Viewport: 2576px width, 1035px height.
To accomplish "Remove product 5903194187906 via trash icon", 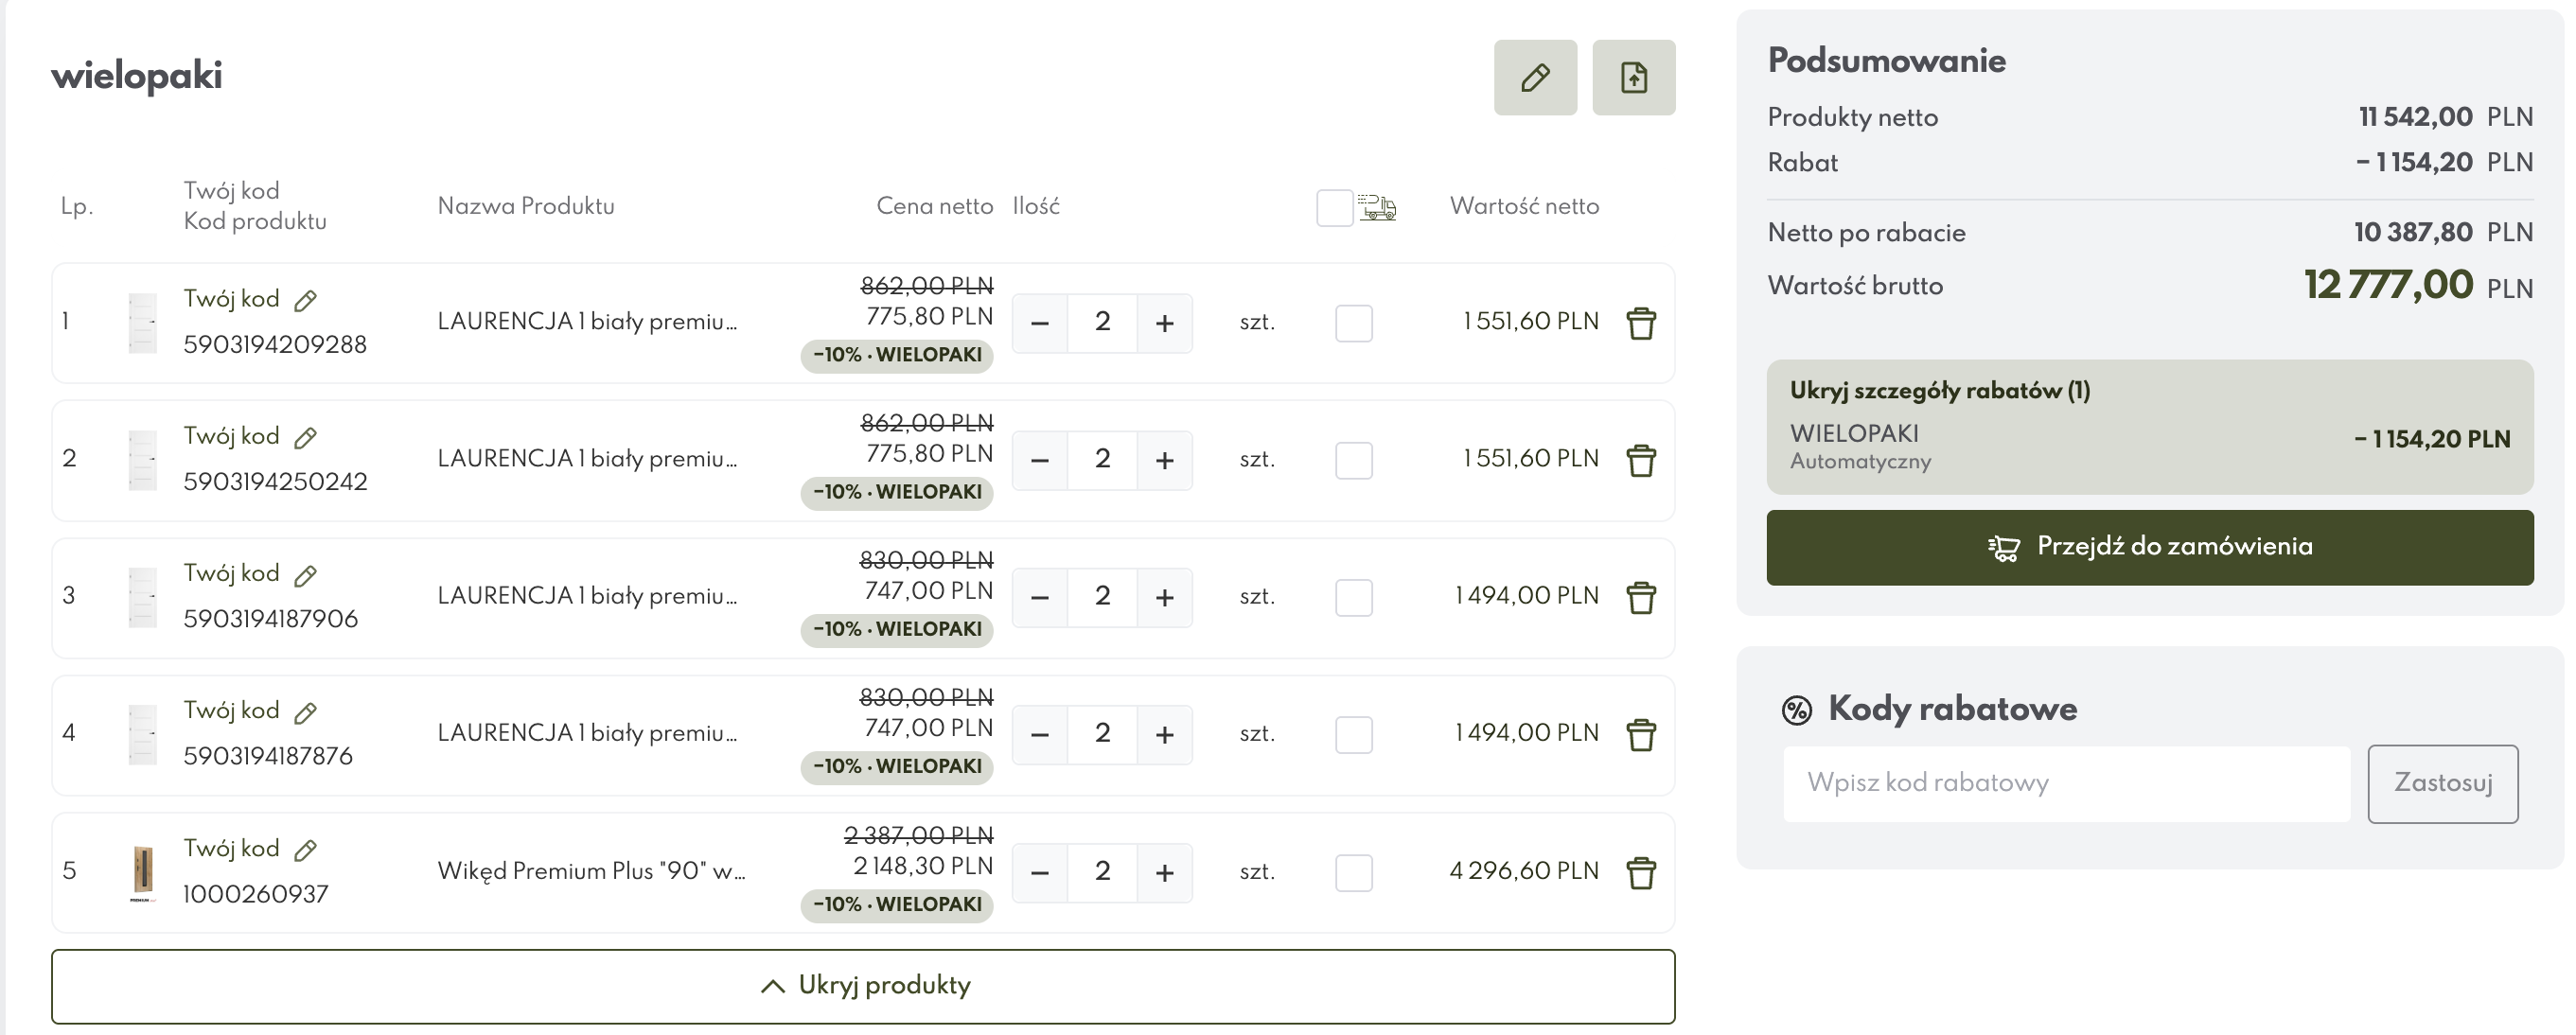I will coord(1640,597).
